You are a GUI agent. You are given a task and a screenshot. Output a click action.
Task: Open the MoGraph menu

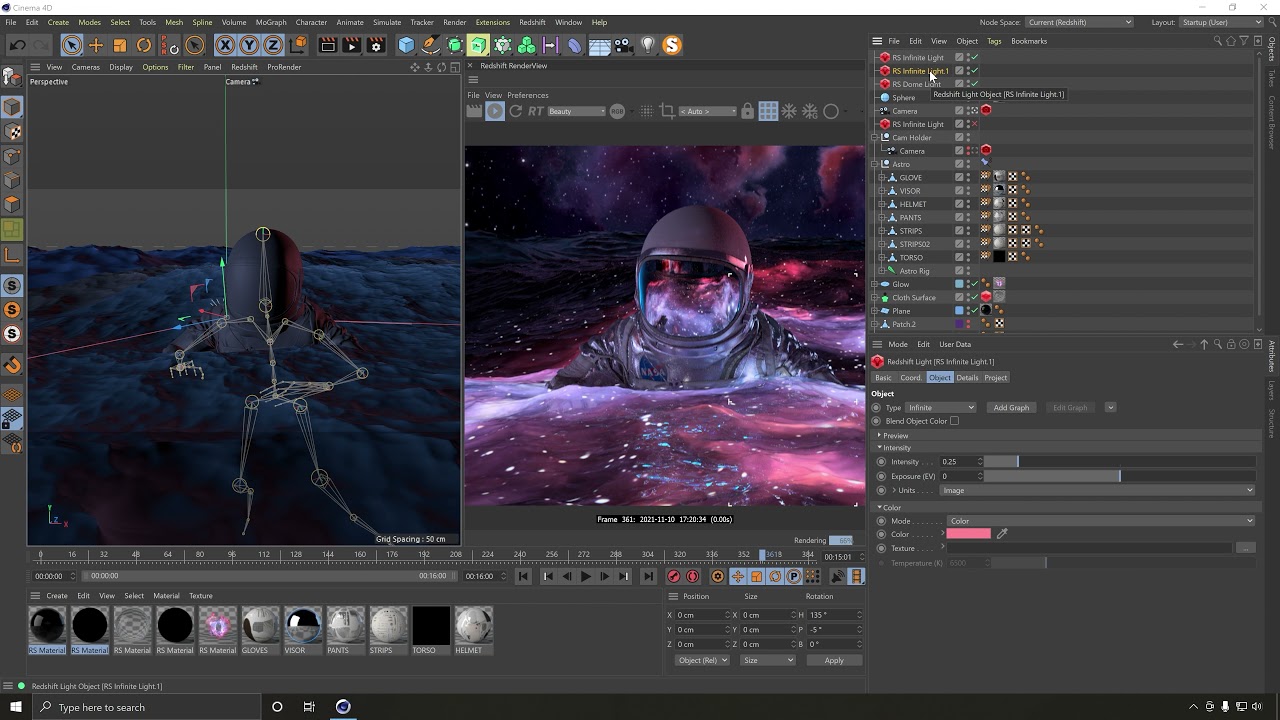coord(270,22)
